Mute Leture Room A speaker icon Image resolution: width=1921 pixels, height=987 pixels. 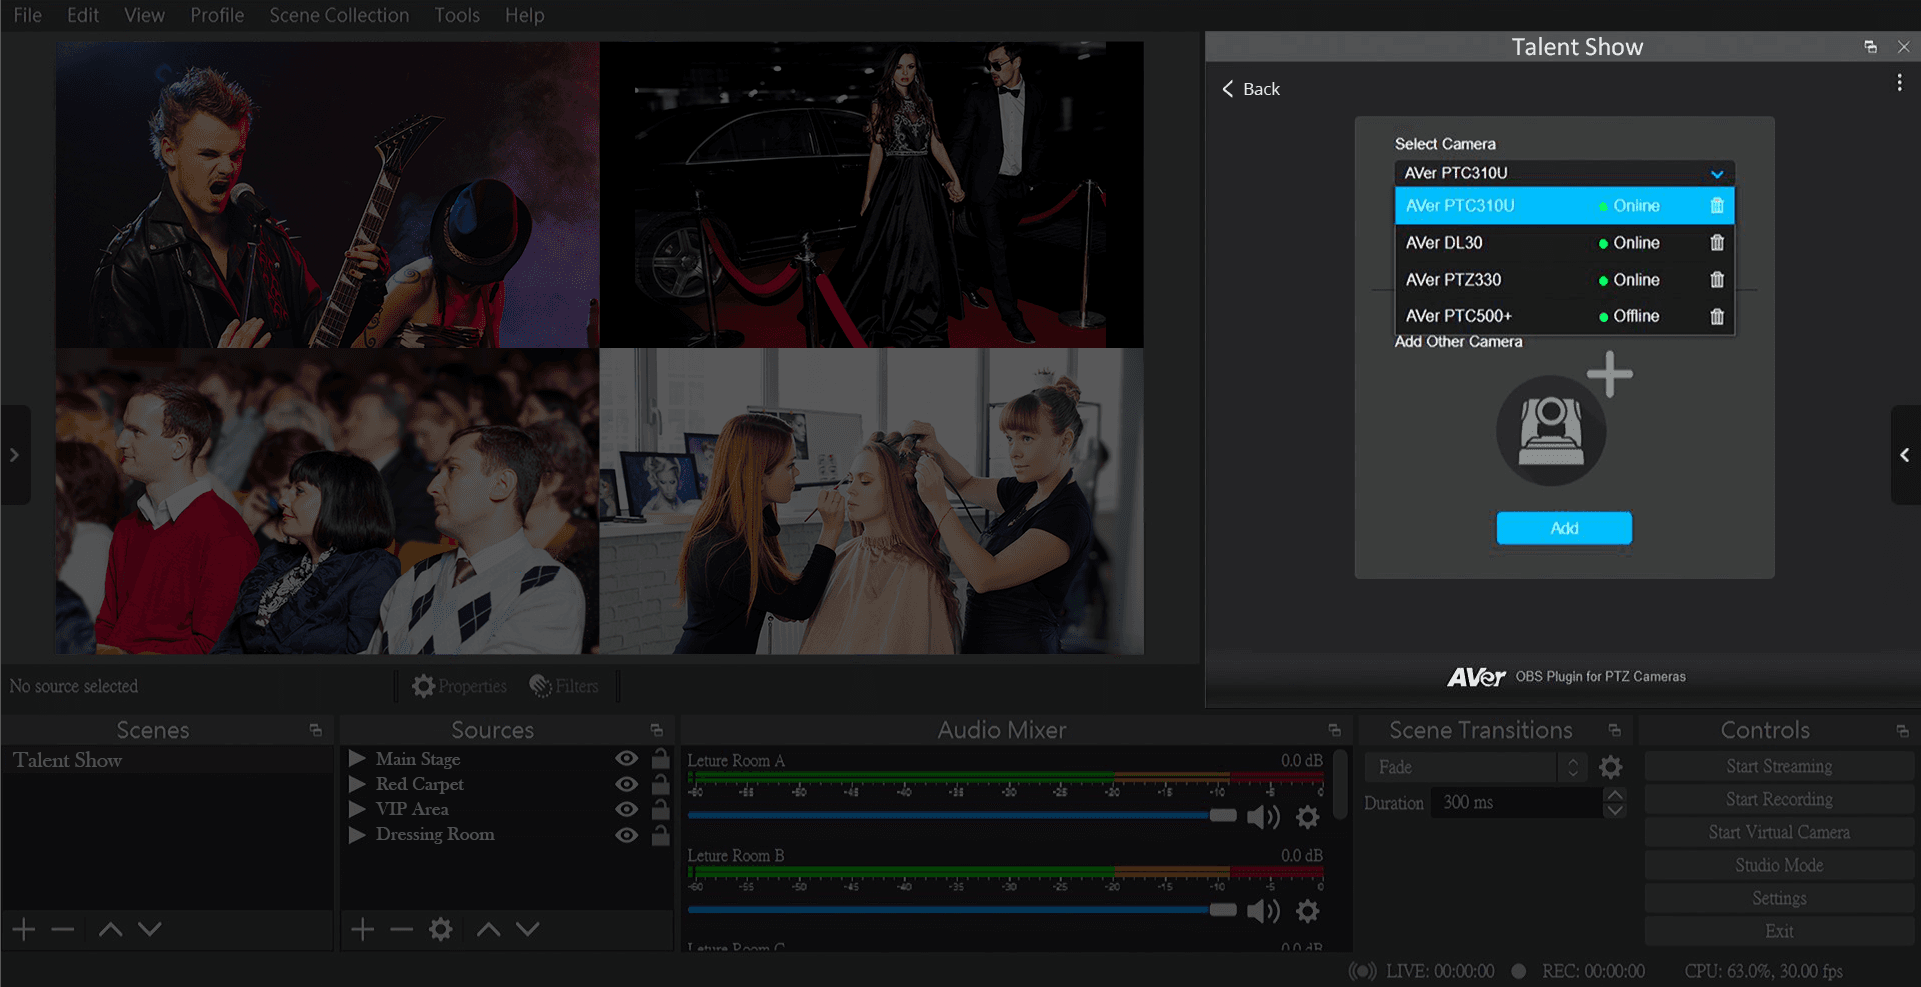pos(1263,817)
